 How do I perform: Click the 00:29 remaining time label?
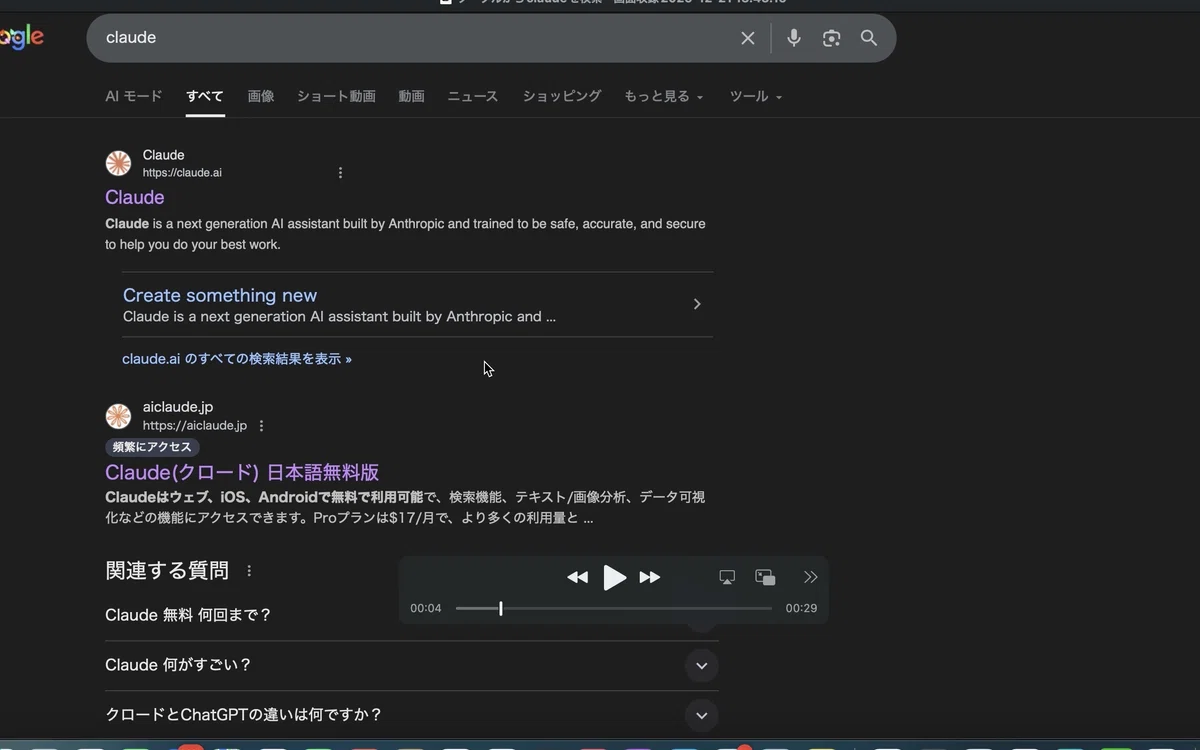point(801,608)
